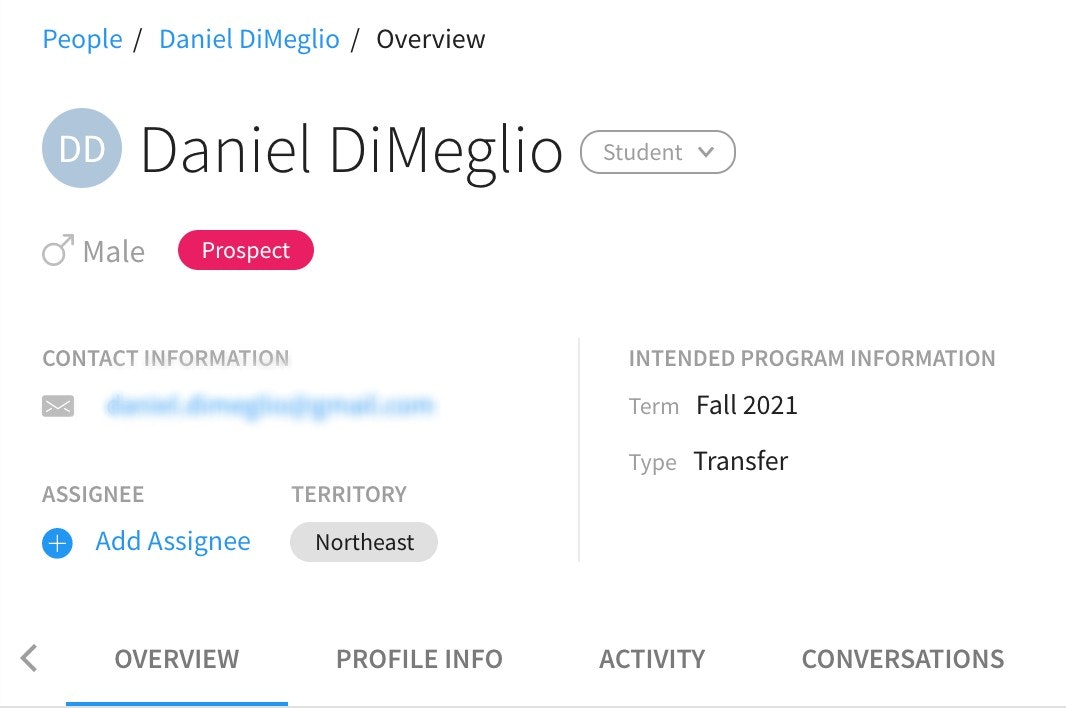Select the Overview tab
This screenshot has height=708, width=1066.
pyautogui.click(x=176, y=658)
